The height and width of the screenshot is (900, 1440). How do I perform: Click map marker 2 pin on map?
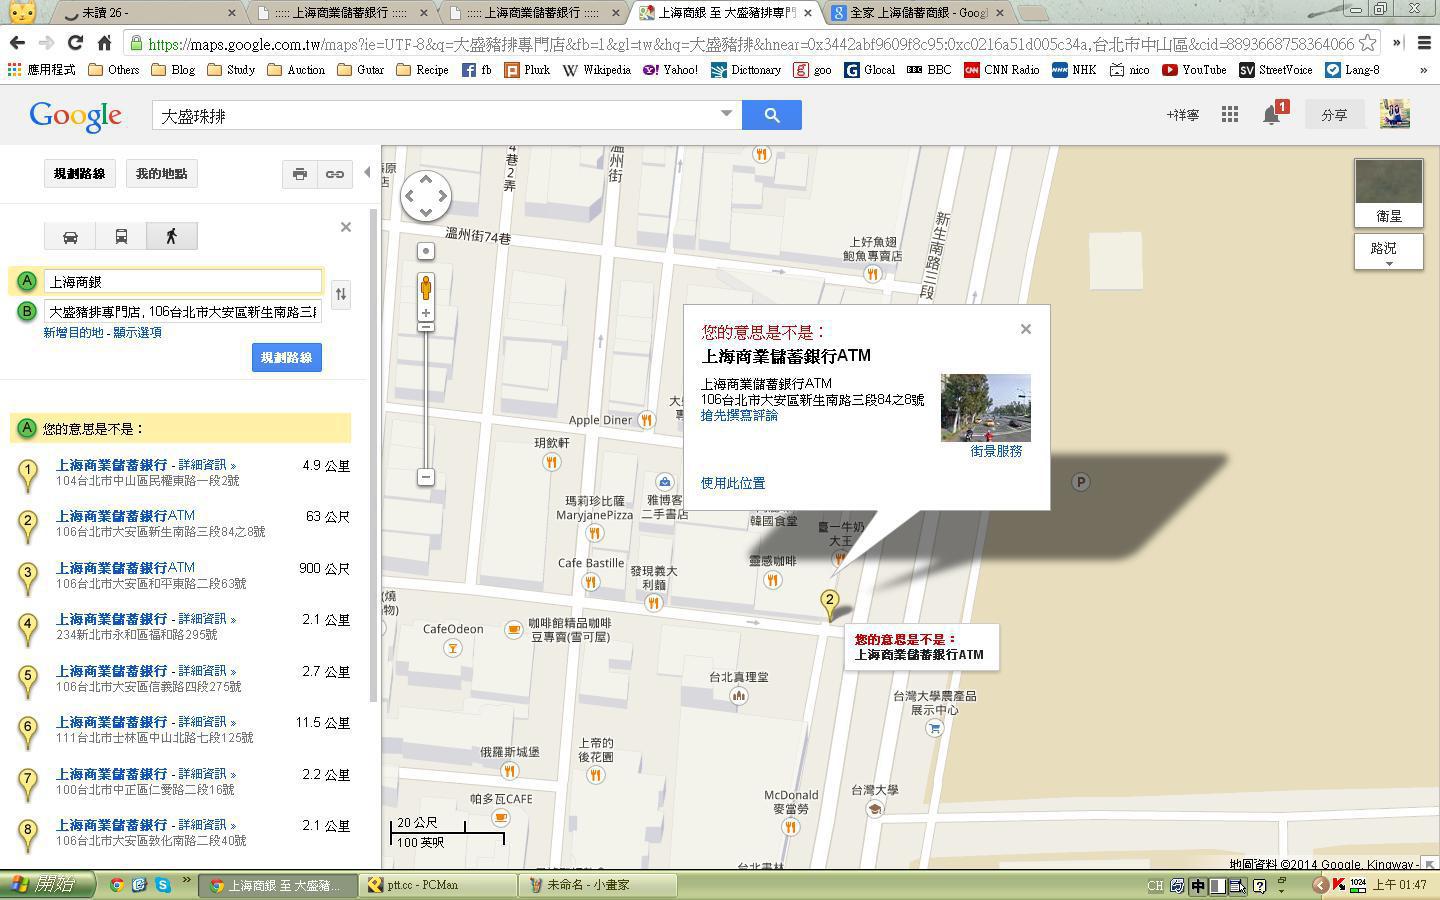tap(829, 604)
